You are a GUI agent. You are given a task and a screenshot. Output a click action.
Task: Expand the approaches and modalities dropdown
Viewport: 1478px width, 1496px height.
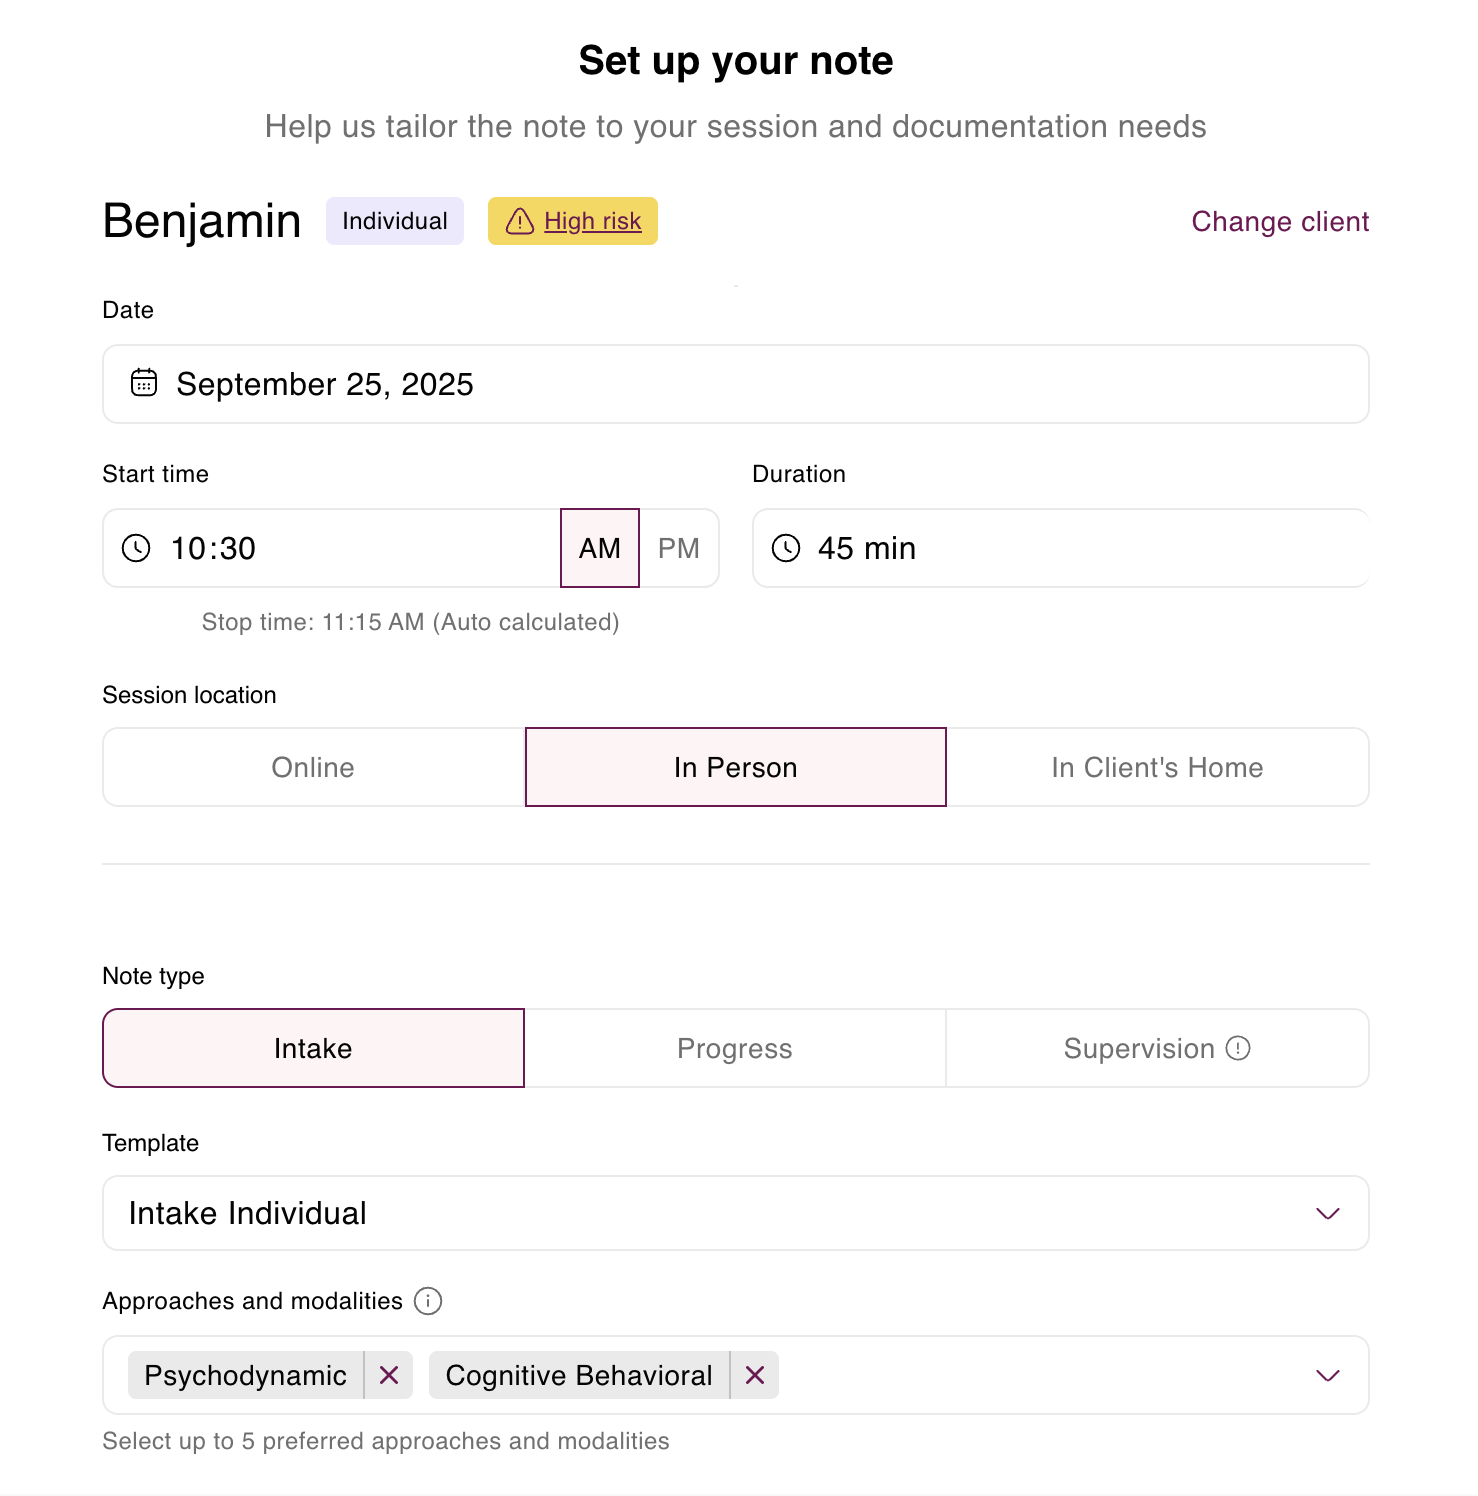[1328, 1375]
